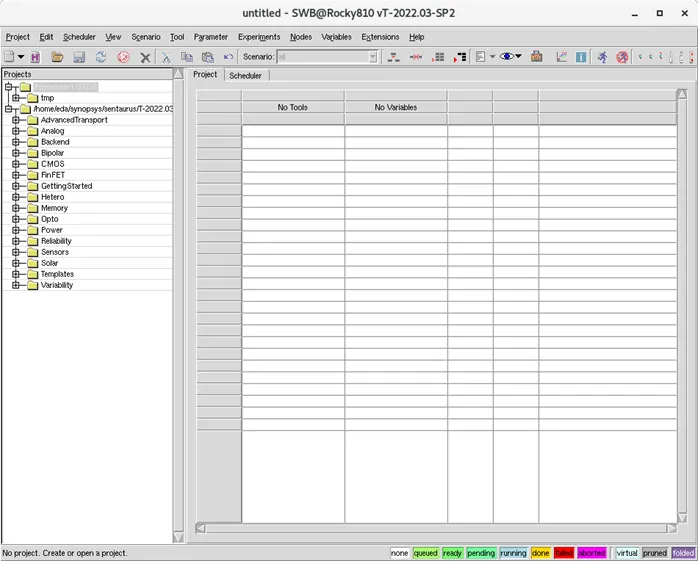Click the blue running status label
This screenshot has height=561, width=698.
513,553
